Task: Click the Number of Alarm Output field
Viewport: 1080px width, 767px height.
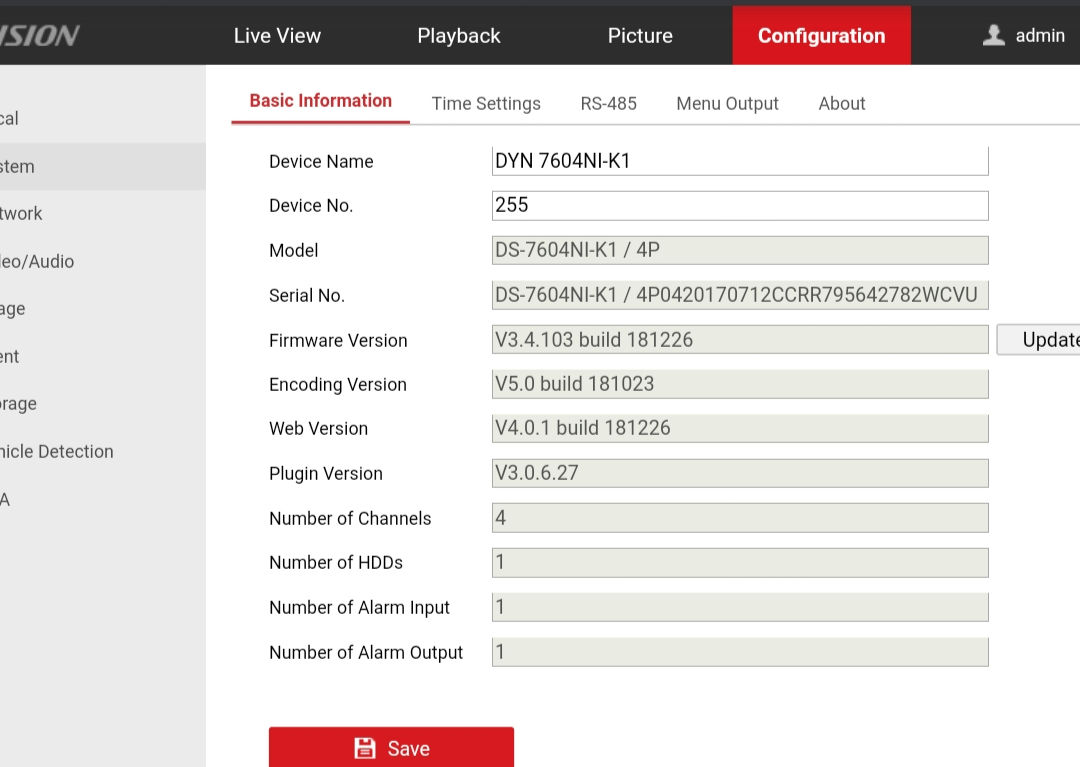Action: [740, 652]
